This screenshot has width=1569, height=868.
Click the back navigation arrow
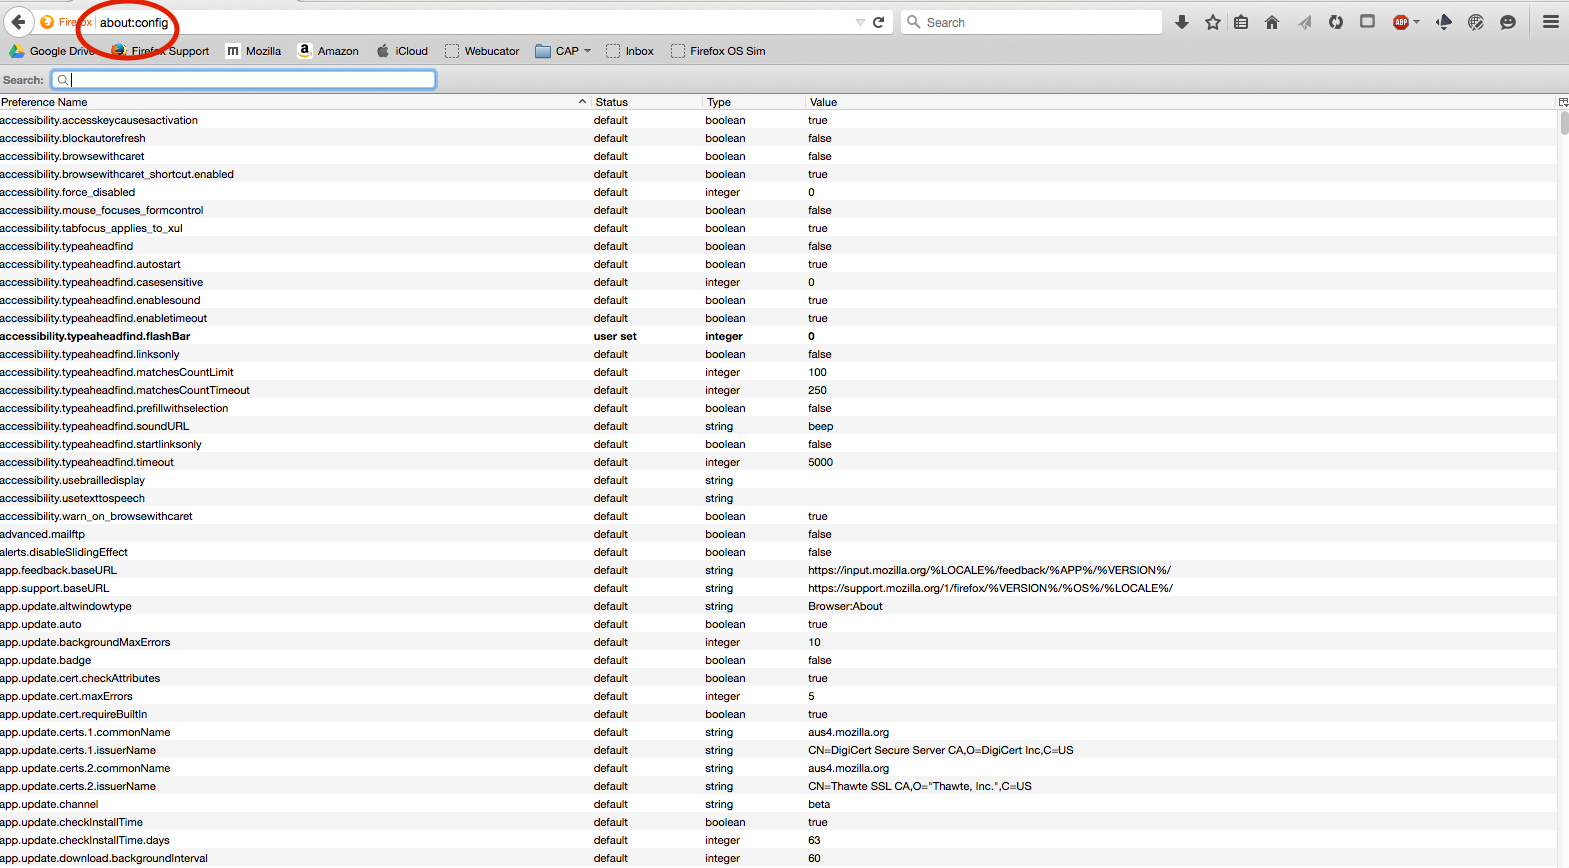[x=18, y=22]
